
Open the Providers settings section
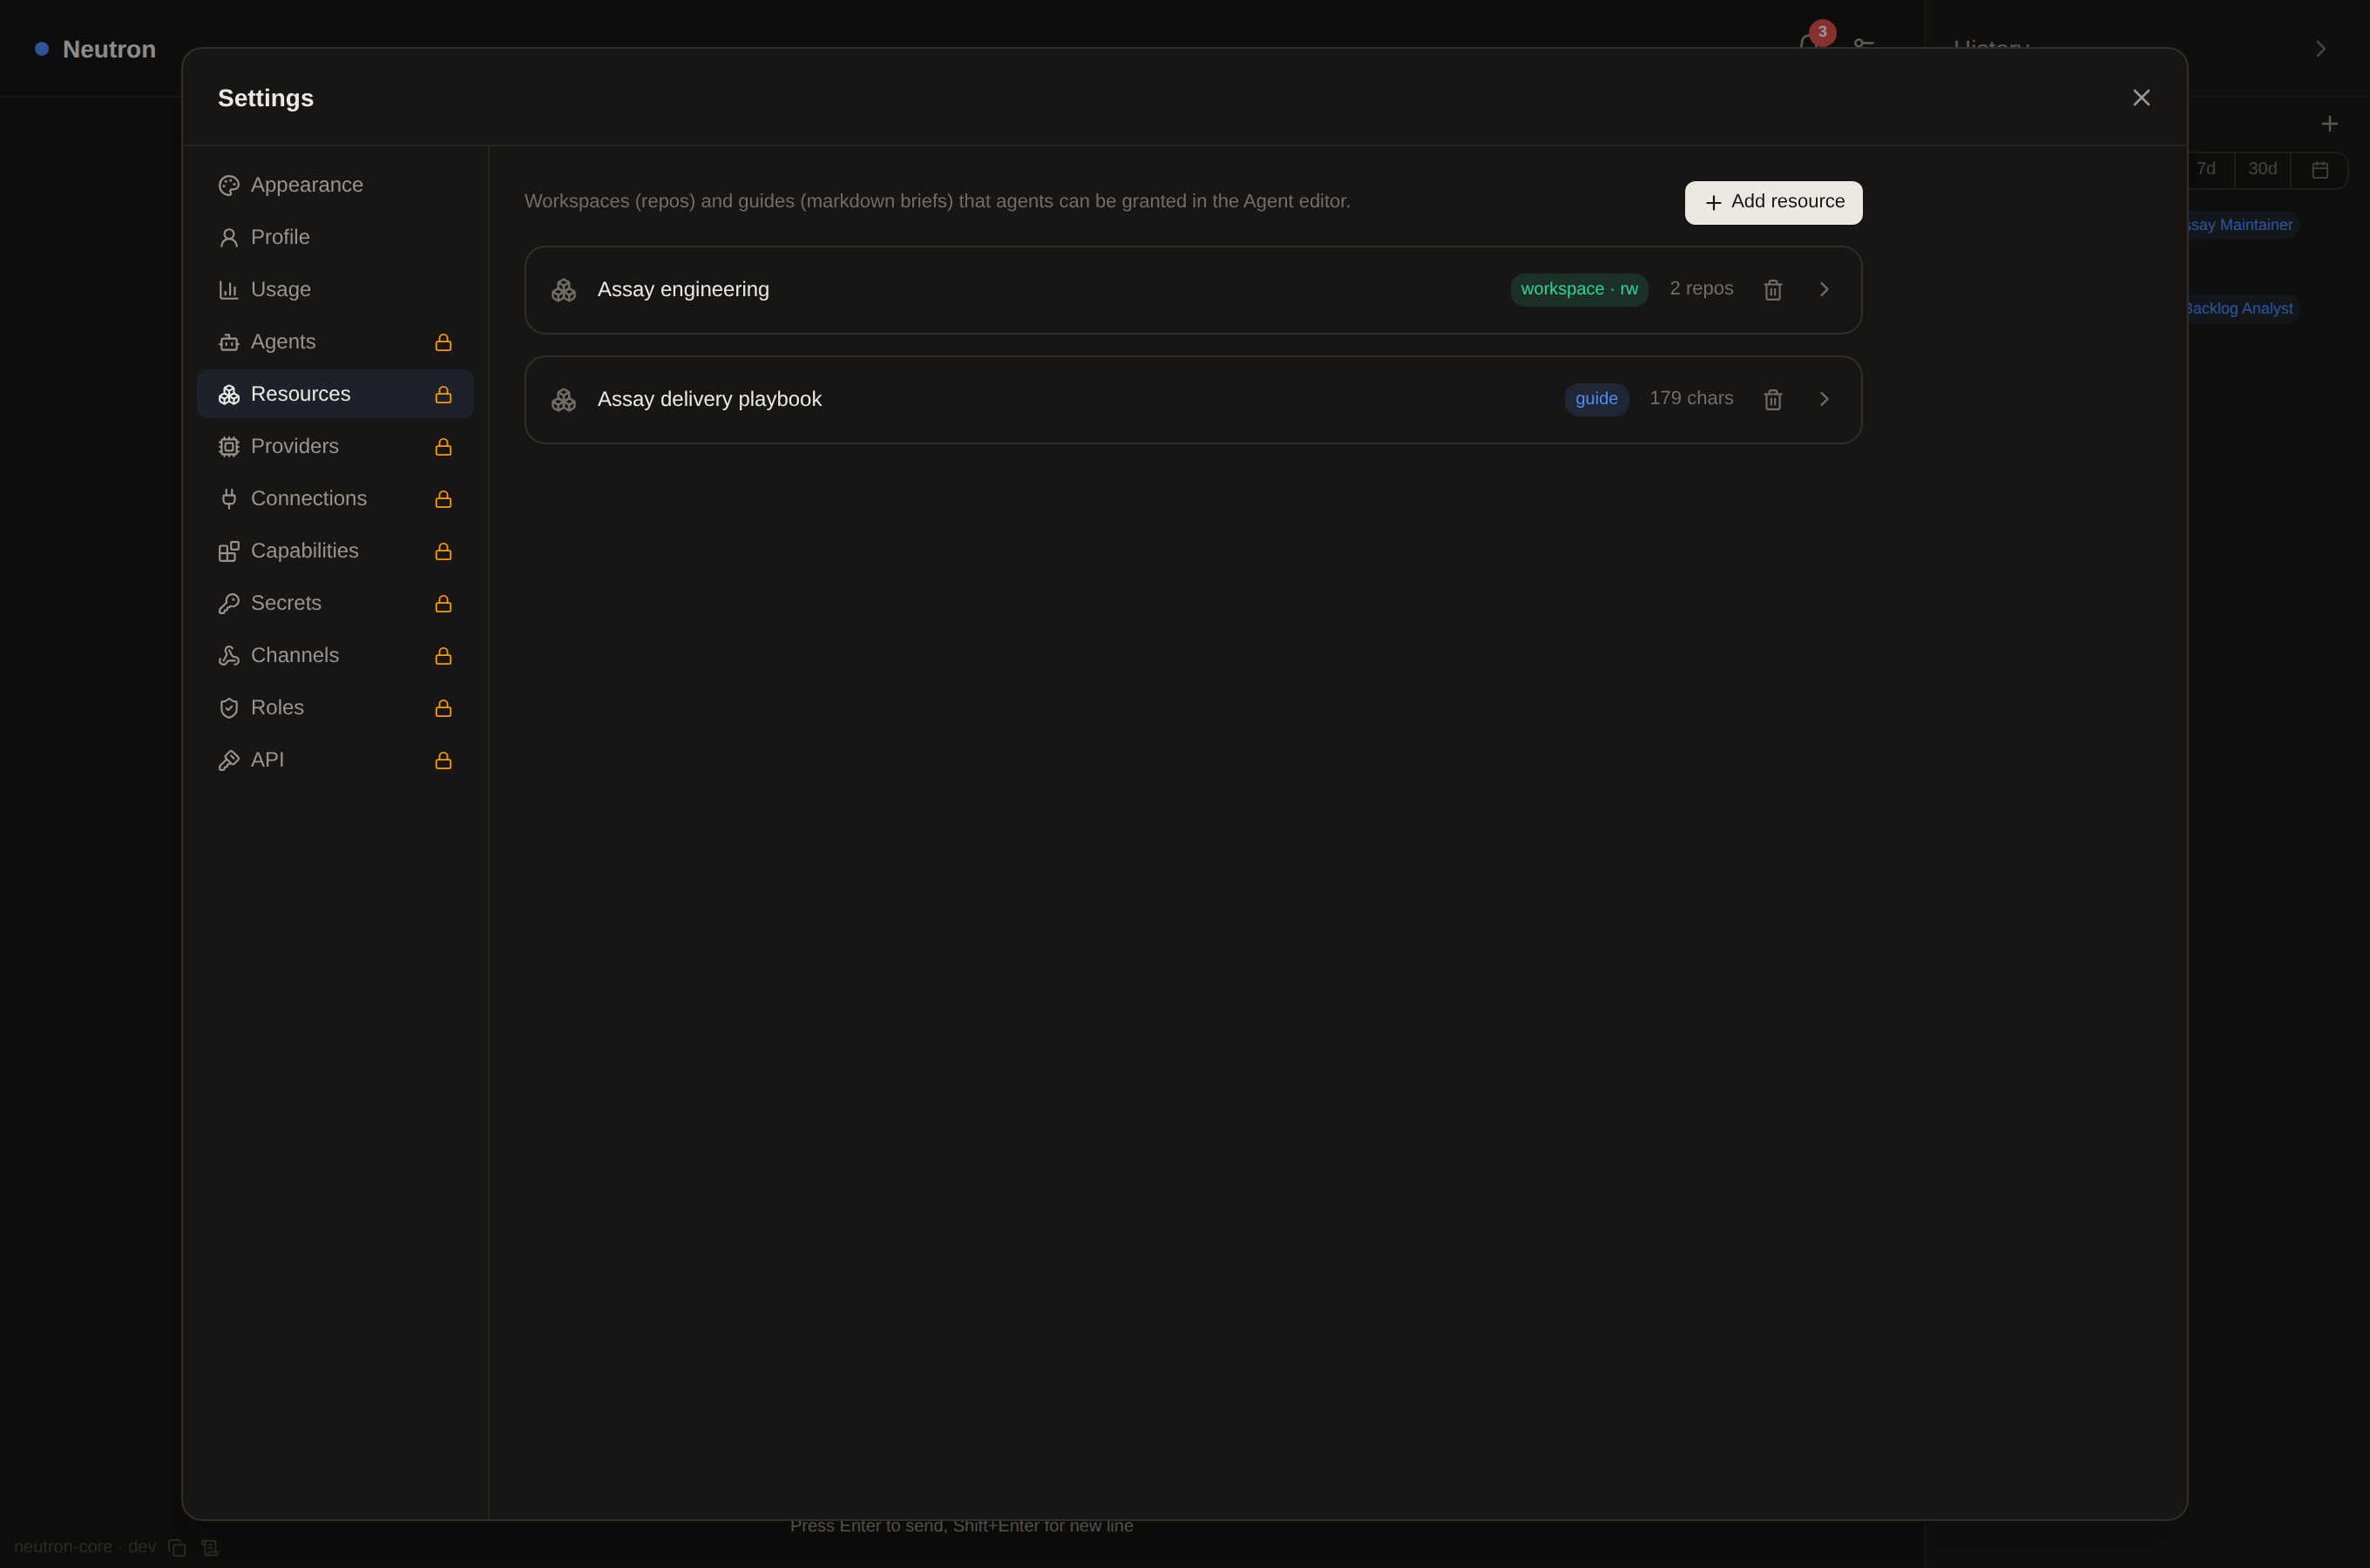click(335, 446)
